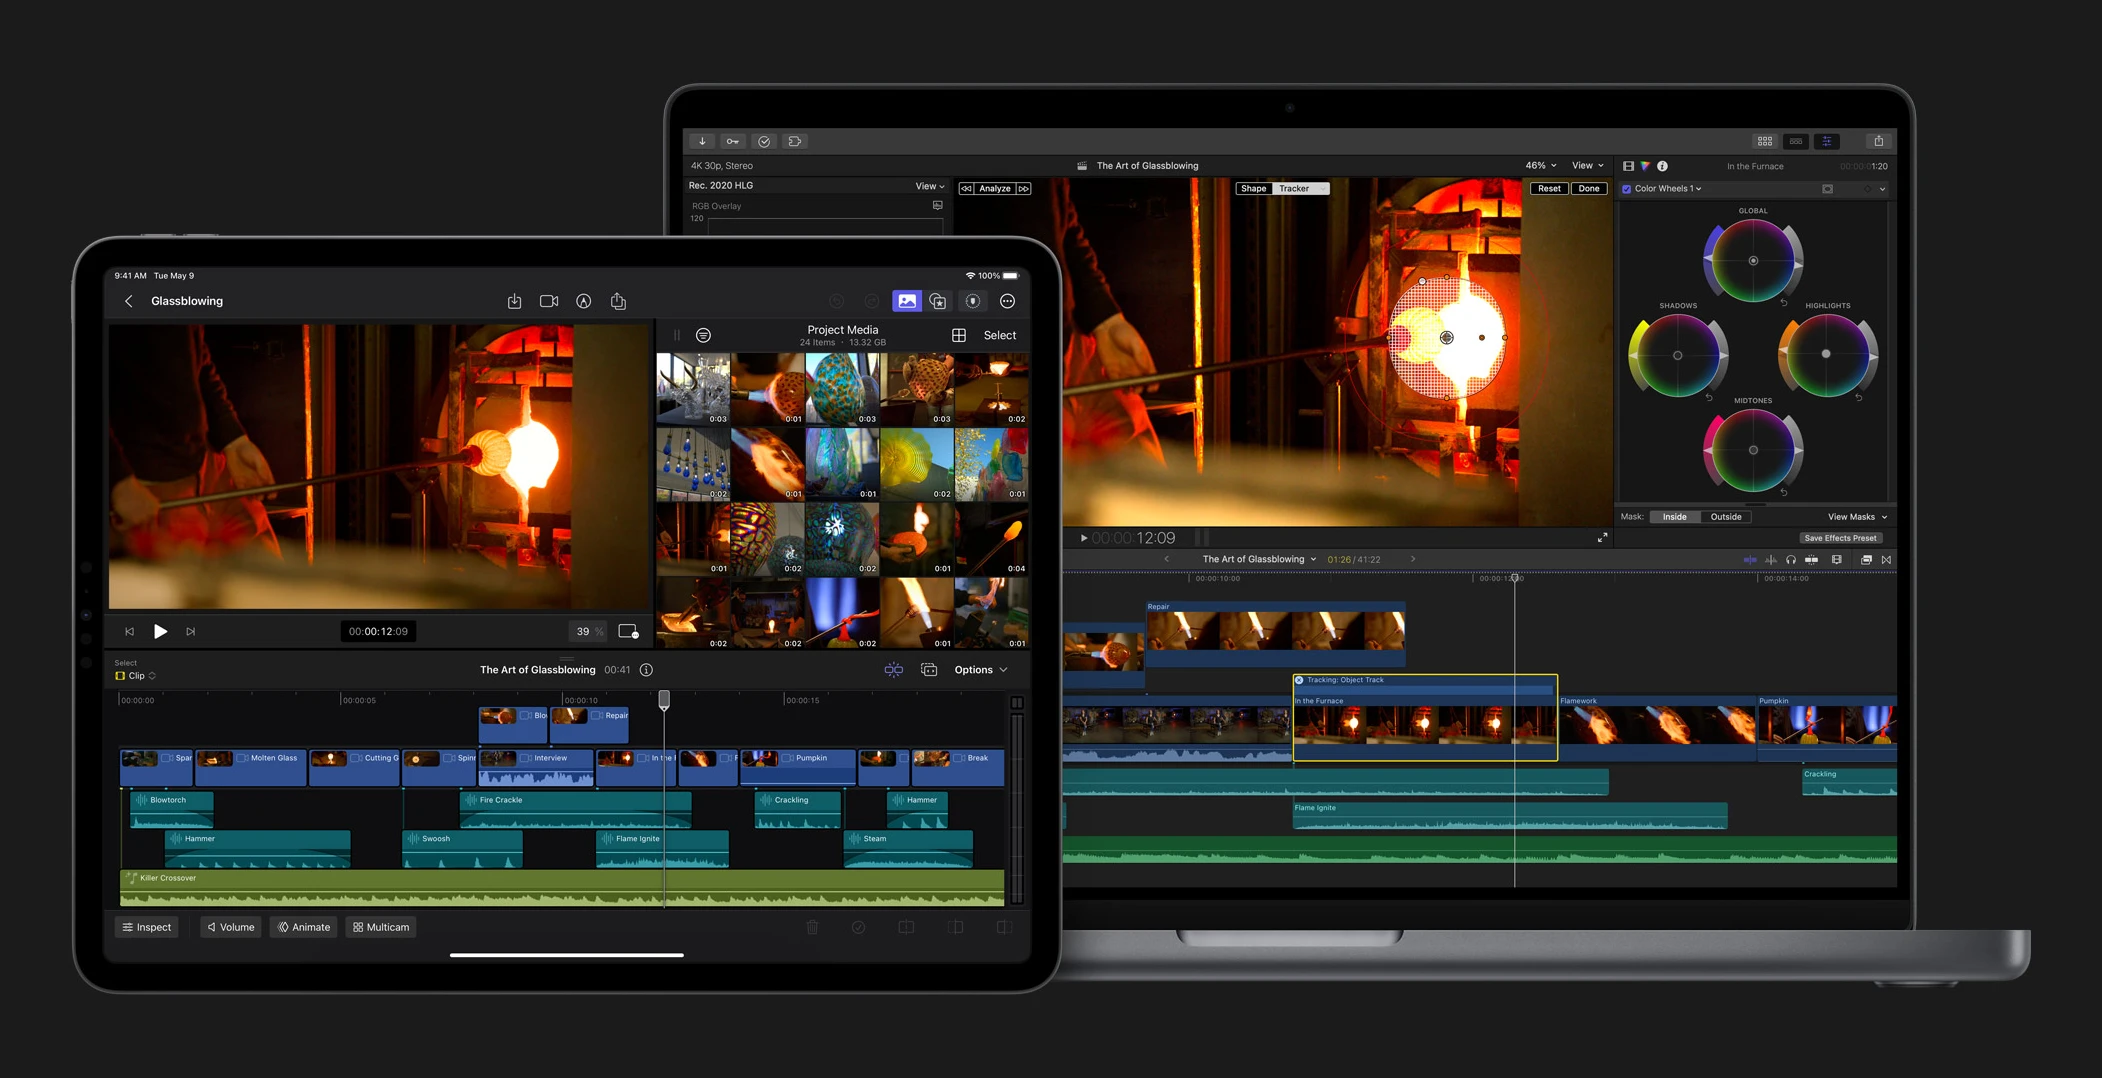Open the Options menu above the timeline
This screenshot has height=1078, width=2102.
point(979,670)
